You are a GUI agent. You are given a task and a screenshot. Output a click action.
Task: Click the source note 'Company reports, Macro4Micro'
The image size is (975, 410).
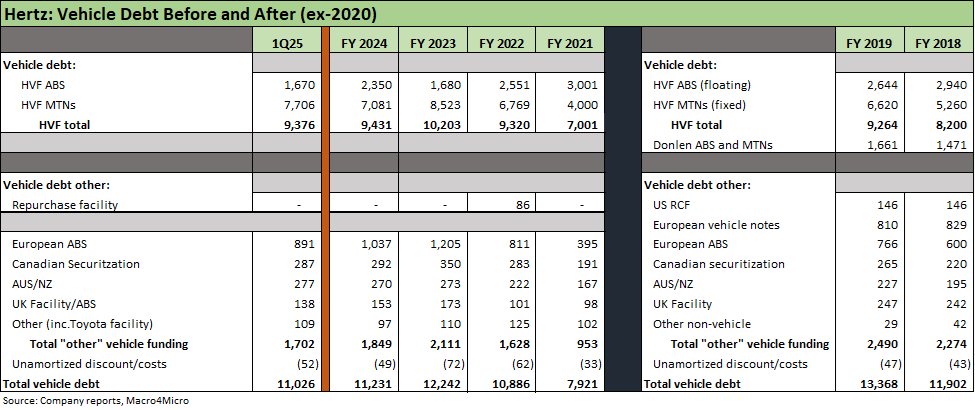coord(114,401)
